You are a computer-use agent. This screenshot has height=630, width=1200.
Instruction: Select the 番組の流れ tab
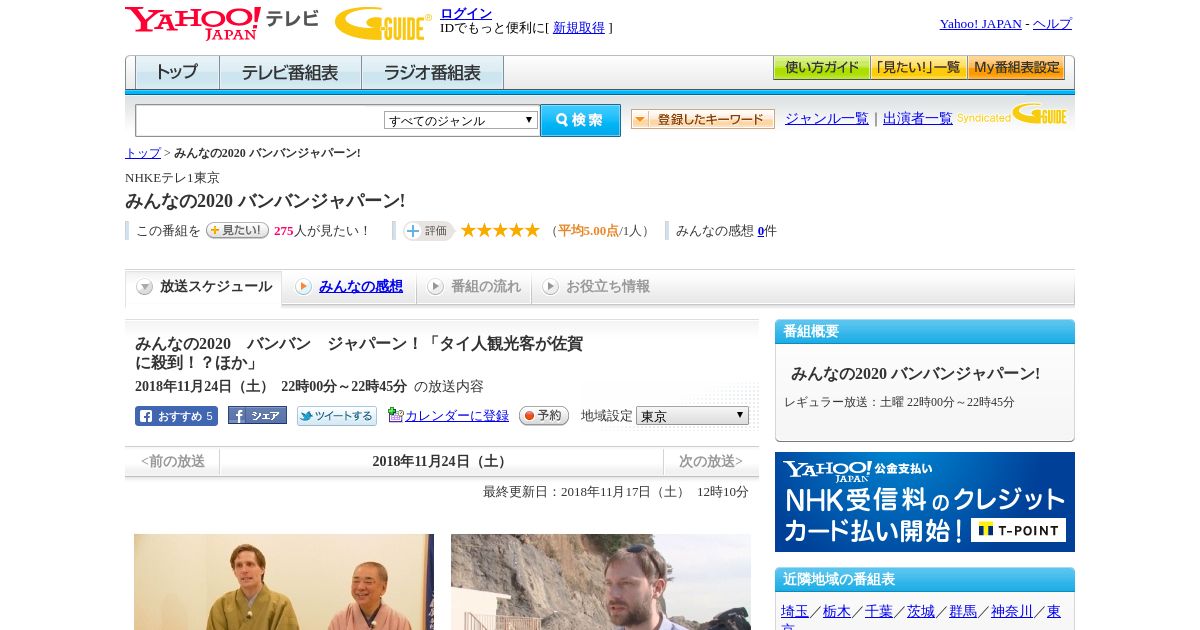(x=474, y=287)
